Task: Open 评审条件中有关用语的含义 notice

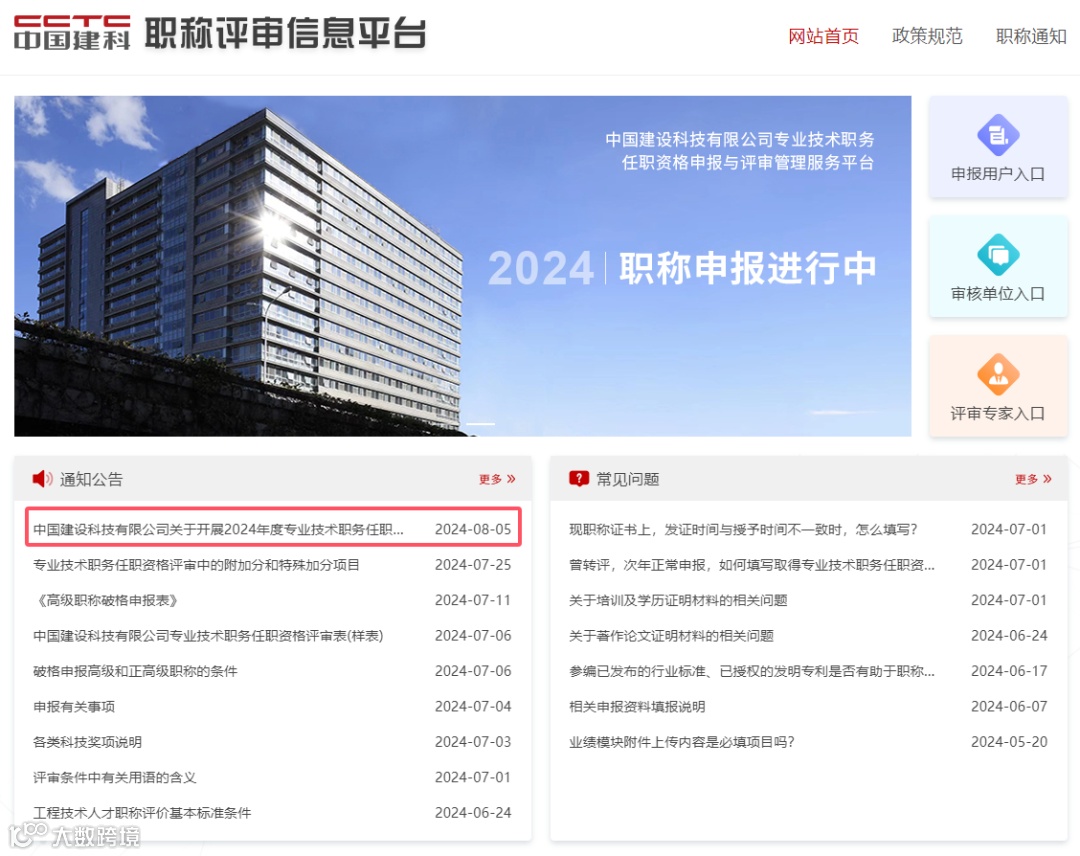Action: coord(115,778)
